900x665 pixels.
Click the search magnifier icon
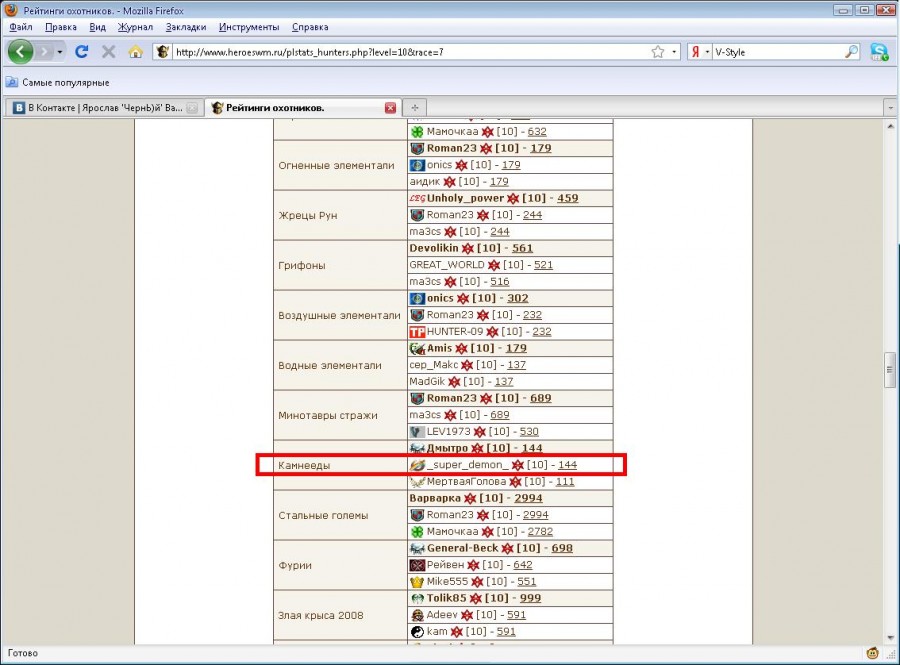click(852, 51)
